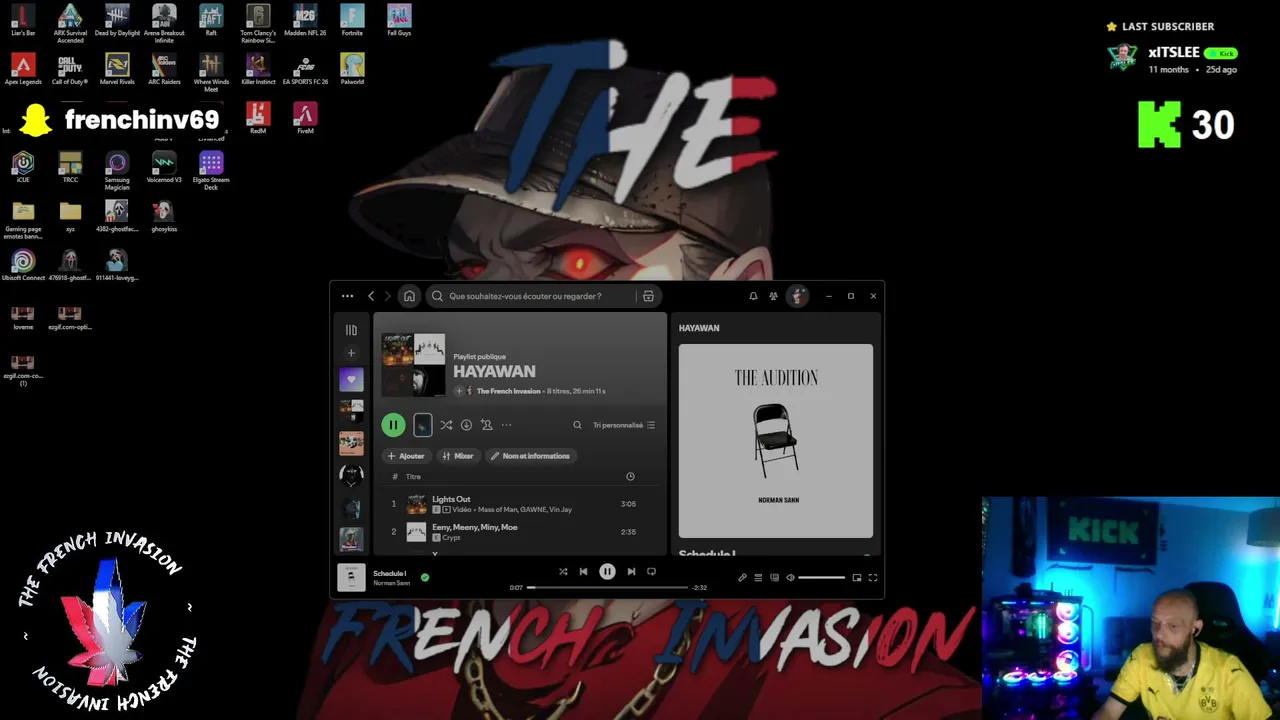Screen dimensions: 1280x720
Task: Go forward in Spotify navigation
Action: (x=388, y=296)
